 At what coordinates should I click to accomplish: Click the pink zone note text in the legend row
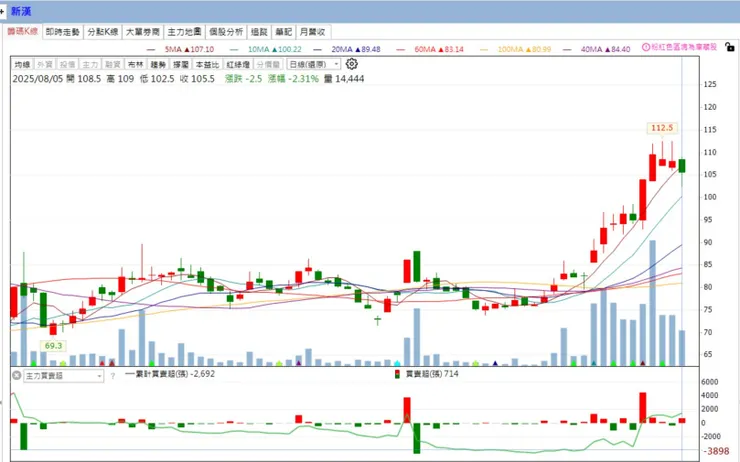[x=684, y=47]
